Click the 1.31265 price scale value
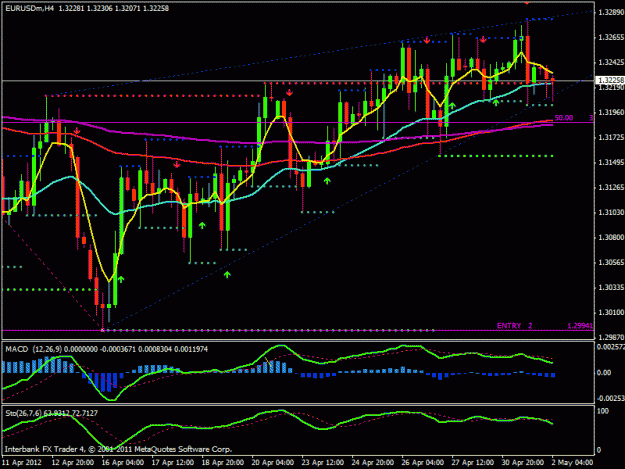This screenshot has width=625, height=469. [611, 187]
